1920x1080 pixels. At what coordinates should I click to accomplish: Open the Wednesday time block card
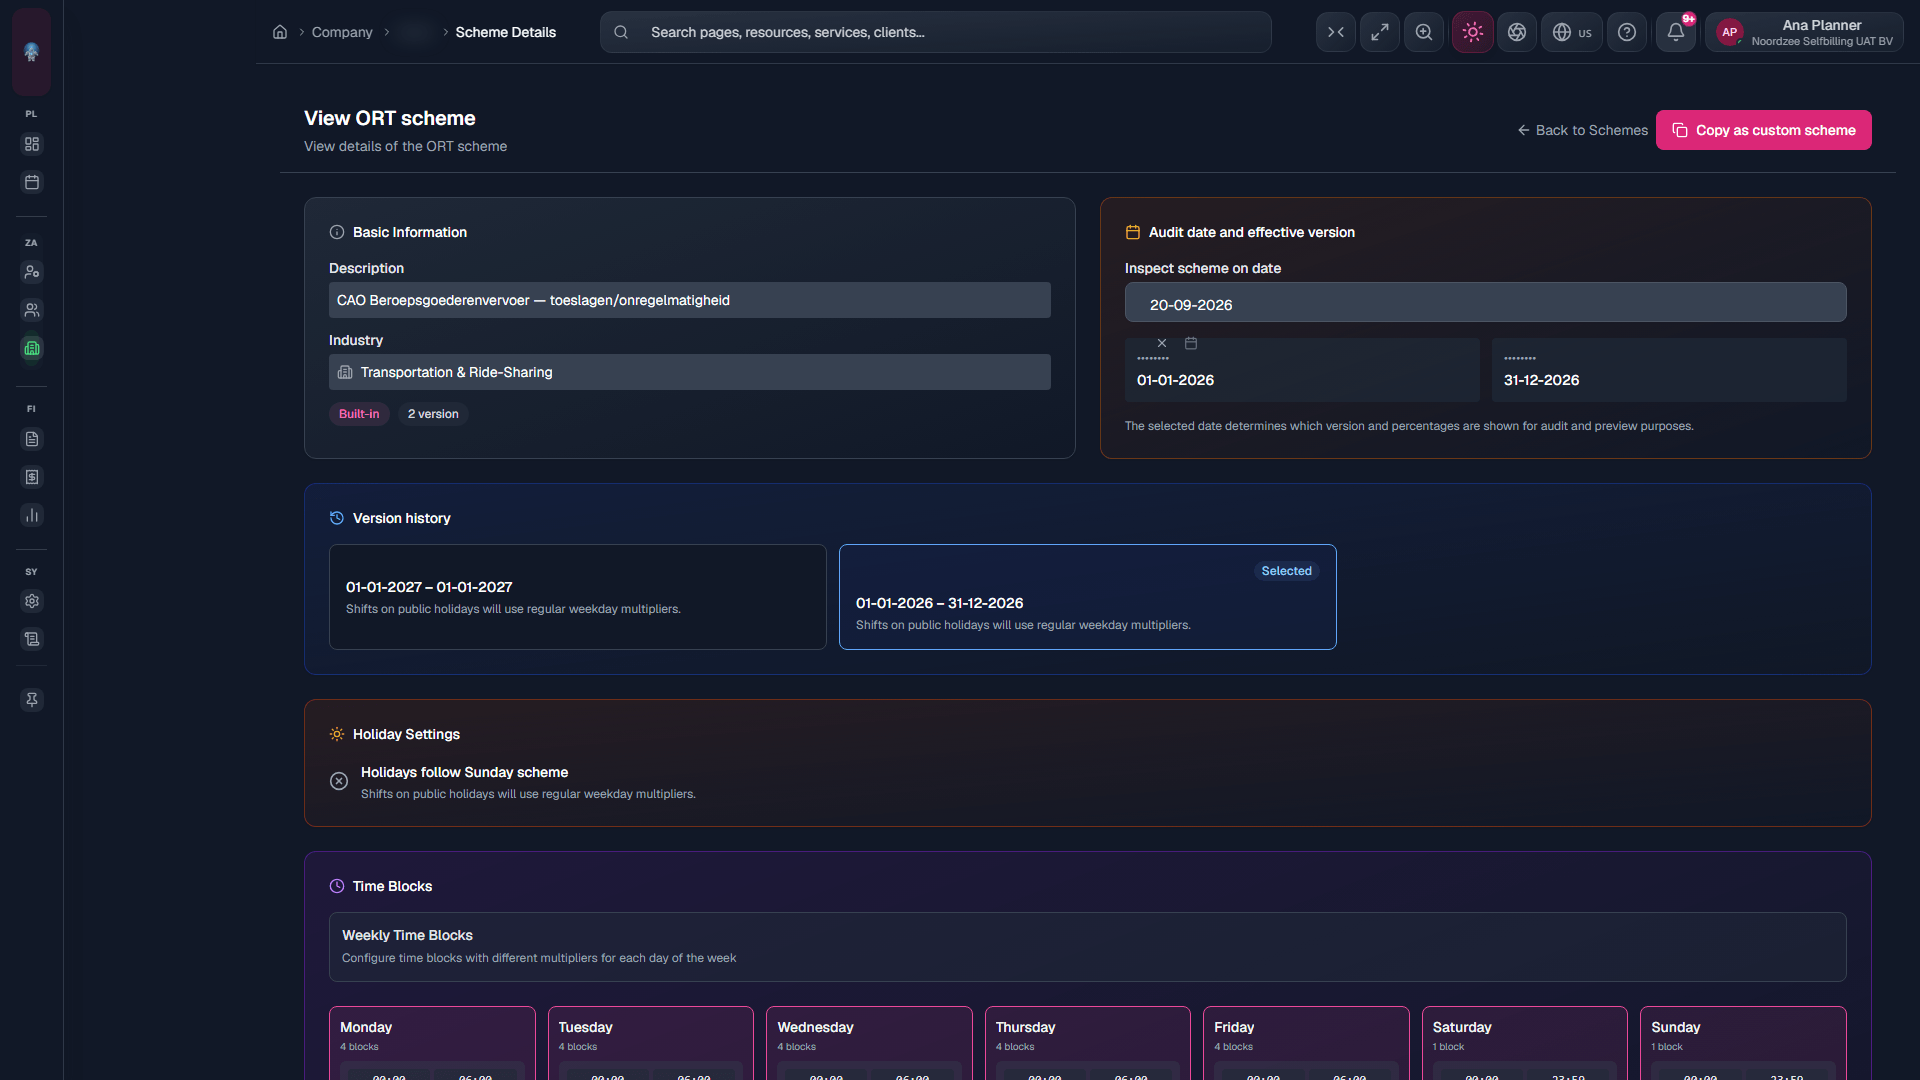coord(869,1043)
